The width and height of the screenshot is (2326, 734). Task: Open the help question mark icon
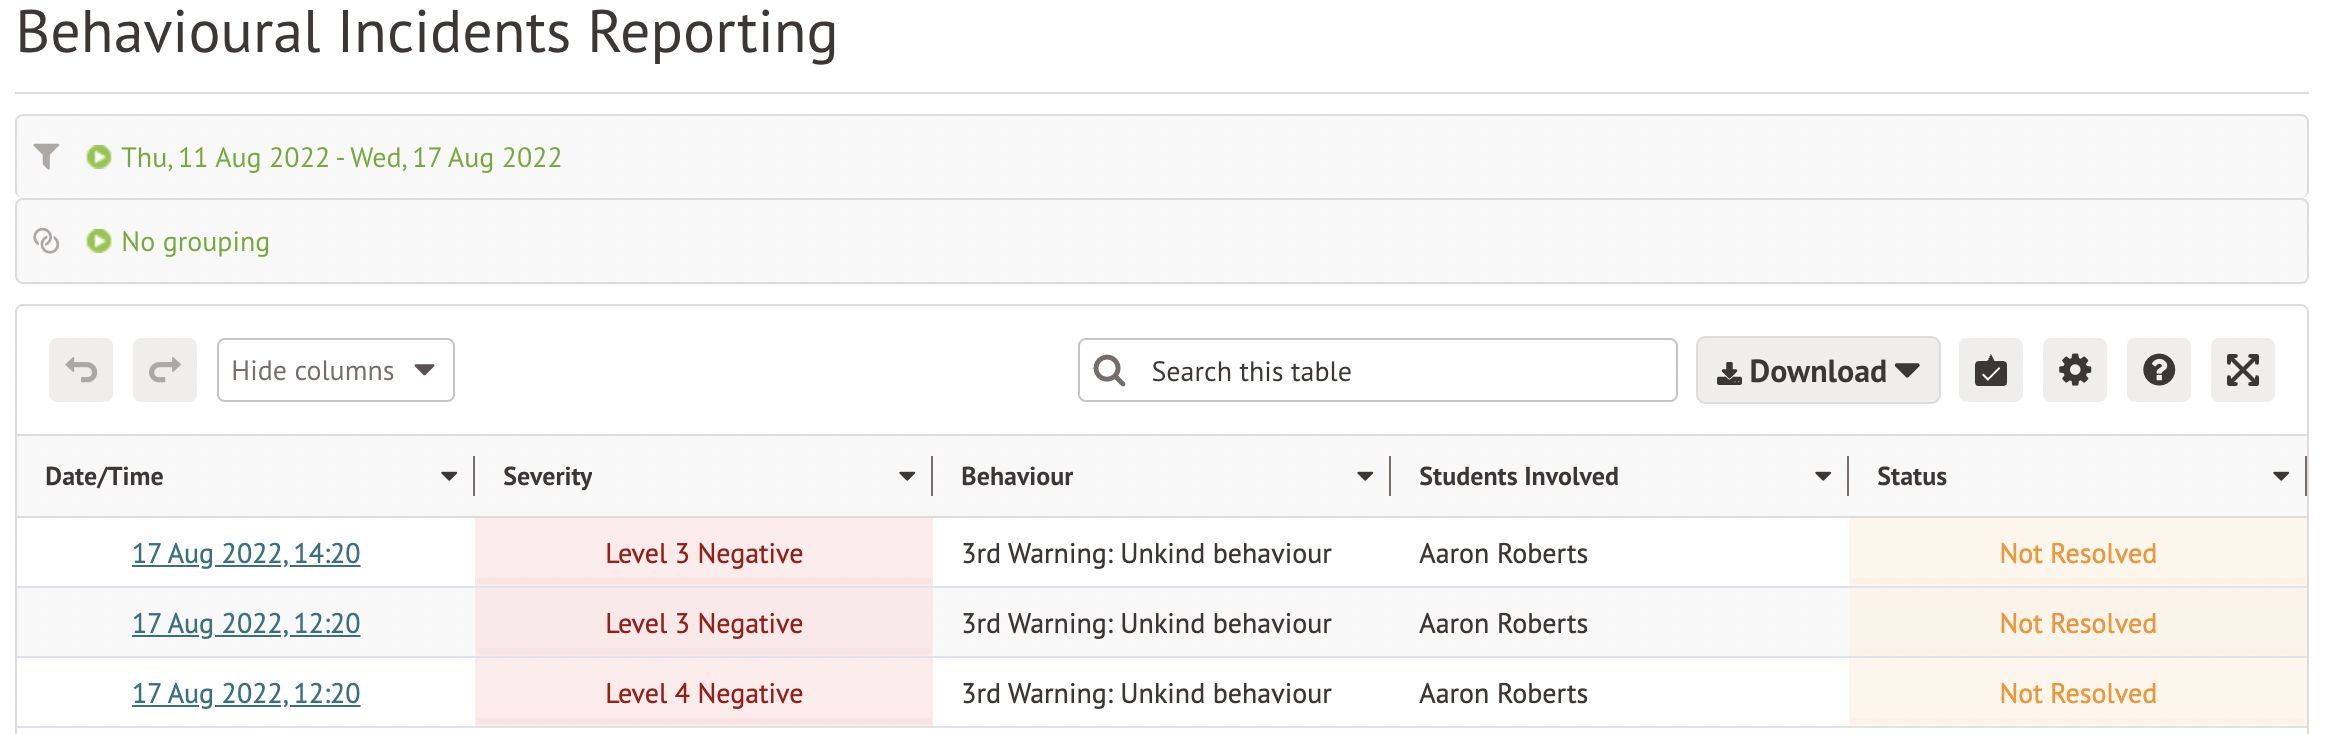(2158, 370)
